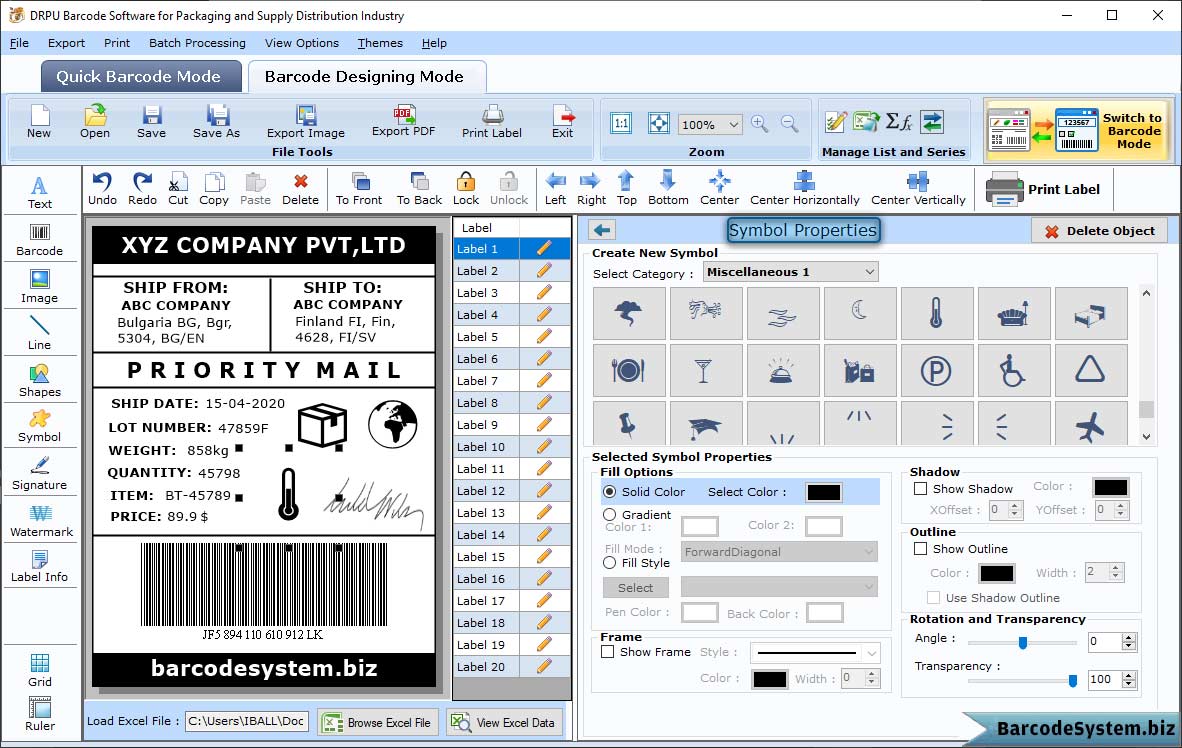Bring object To Front
Screen dimensions: 1182x748
pyautogui.click(x=359, y=189)
